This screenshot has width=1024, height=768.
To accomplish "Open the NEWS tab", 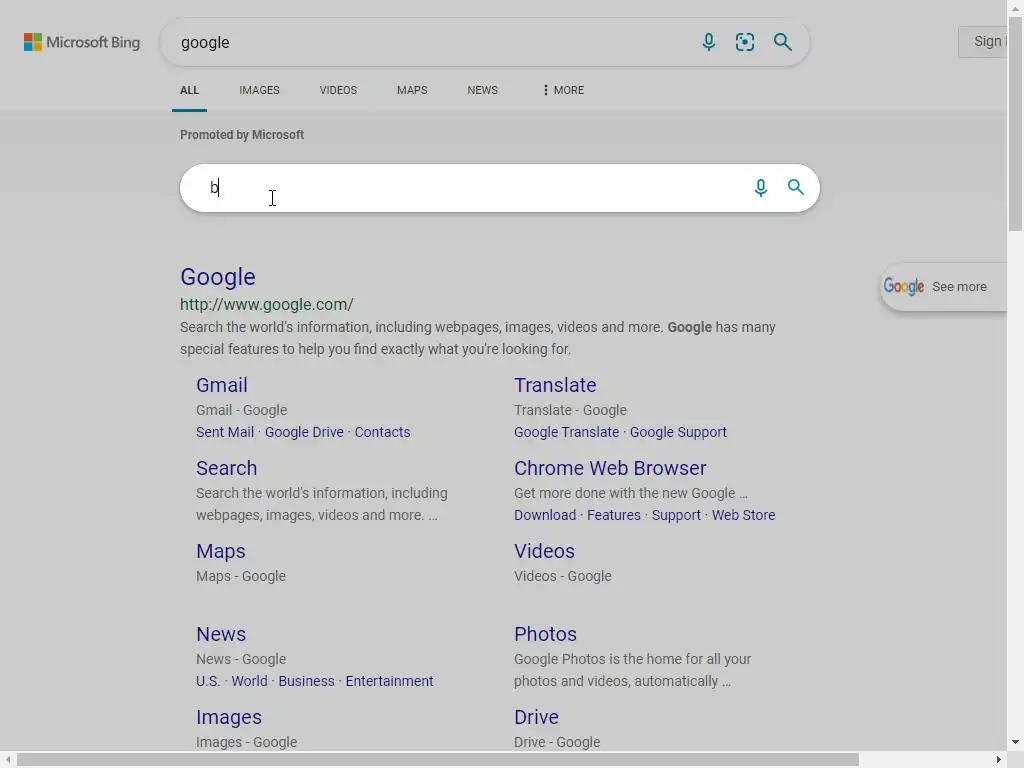I will tap(482, 90).
